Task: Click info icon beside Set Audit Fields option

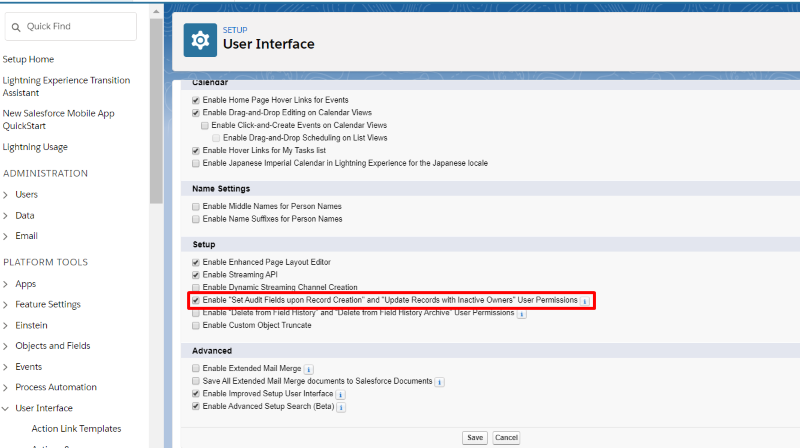Action: [586, 301]
